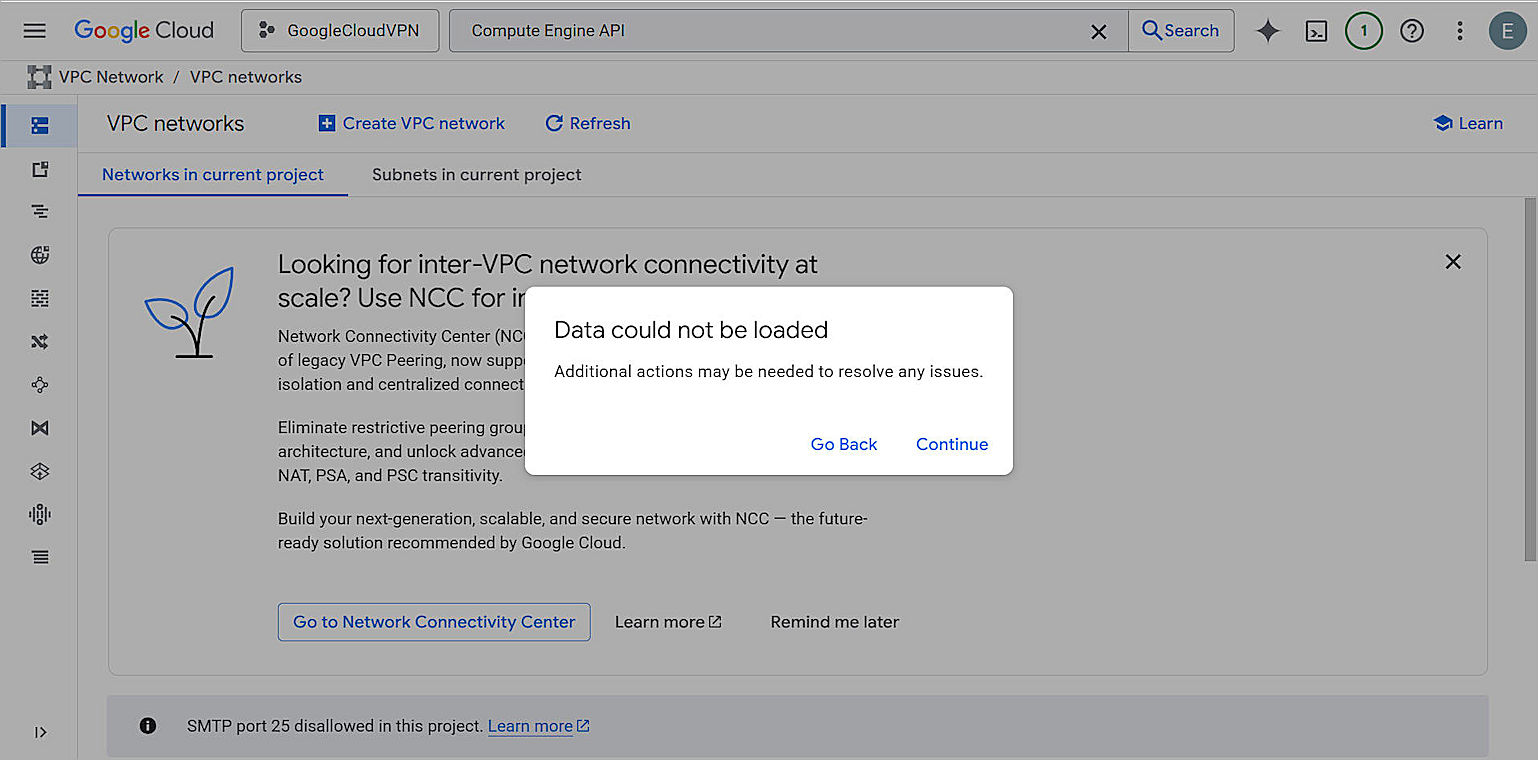The height and width of the screenshot is (760, 1538).
Task: Open Cloud Shell terminal
Action: click(1316, 31)
